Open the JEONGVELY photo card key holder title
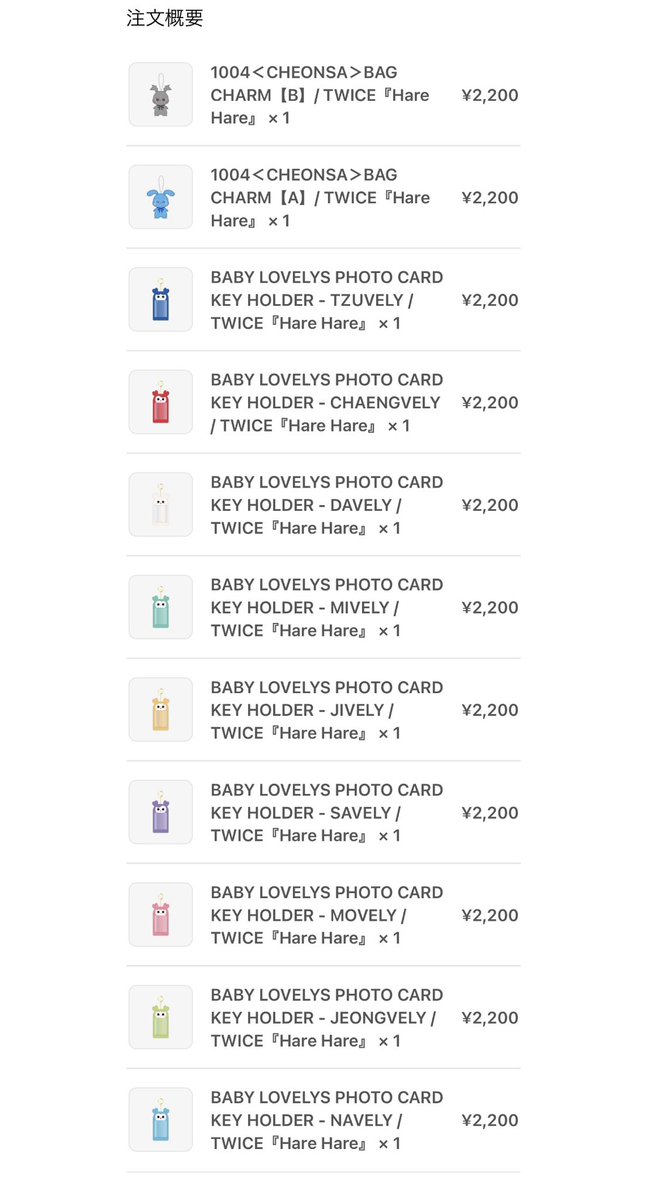This screenshot has height=1200, width=655. point(327,1017)
